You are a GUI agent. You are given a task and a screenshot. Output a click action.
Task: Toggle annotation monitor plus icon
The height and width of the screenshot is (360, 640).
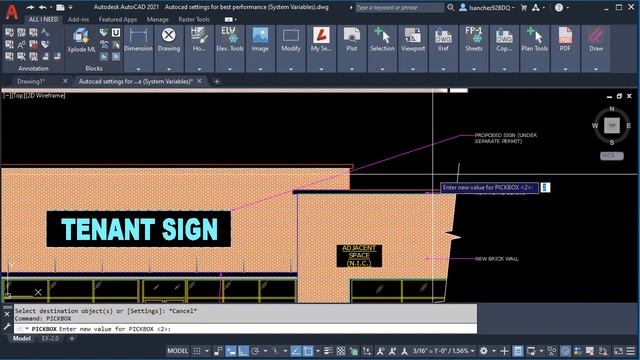(x=504, y=351)
